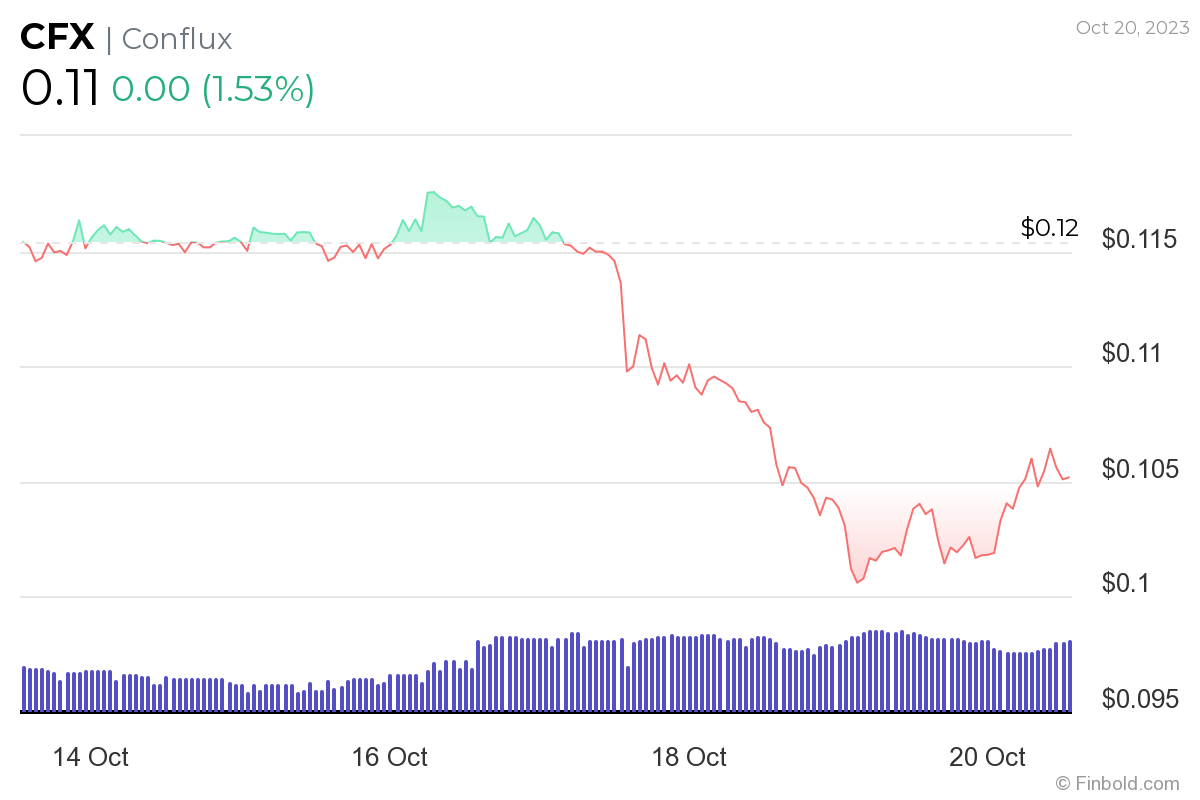
Task: Click the $0.105 y-axis label
Action: (x=1139, y=469)
